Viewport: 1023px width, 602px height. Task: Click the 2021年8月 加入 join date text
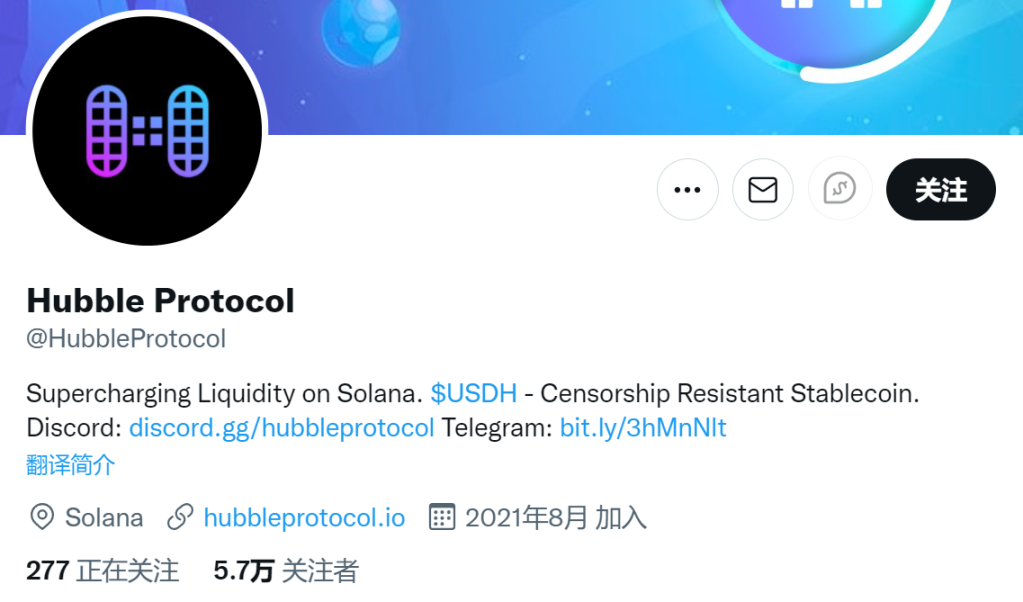(x=556, y=518)
